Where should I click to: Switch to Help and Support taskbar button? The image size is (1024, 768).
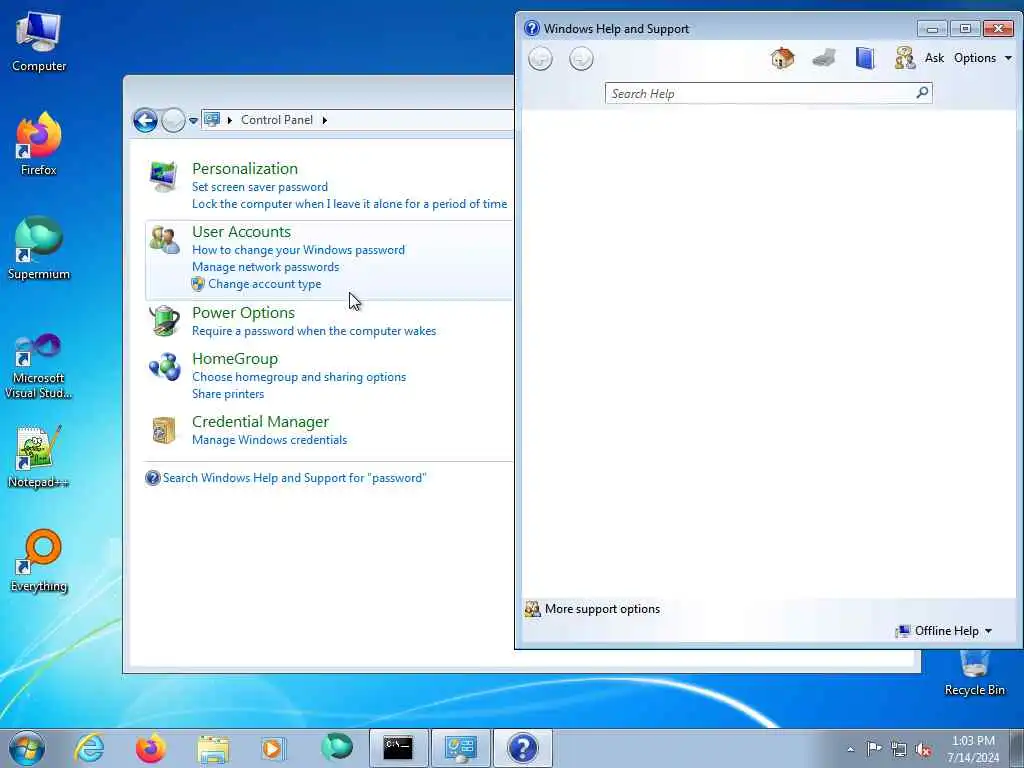coord(522,748)
